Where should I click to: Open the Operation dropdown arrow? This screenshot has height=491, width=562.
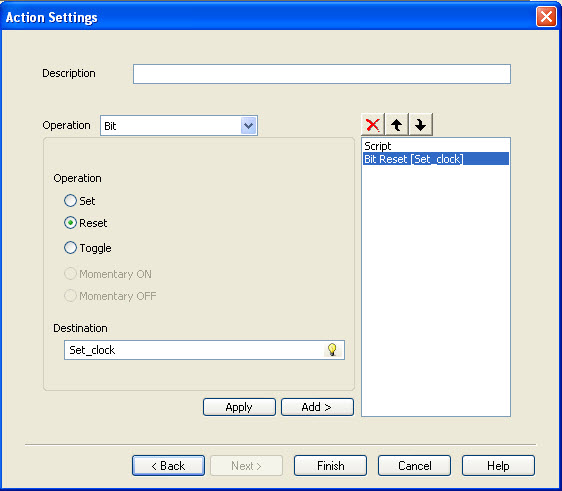click(249, 126)
